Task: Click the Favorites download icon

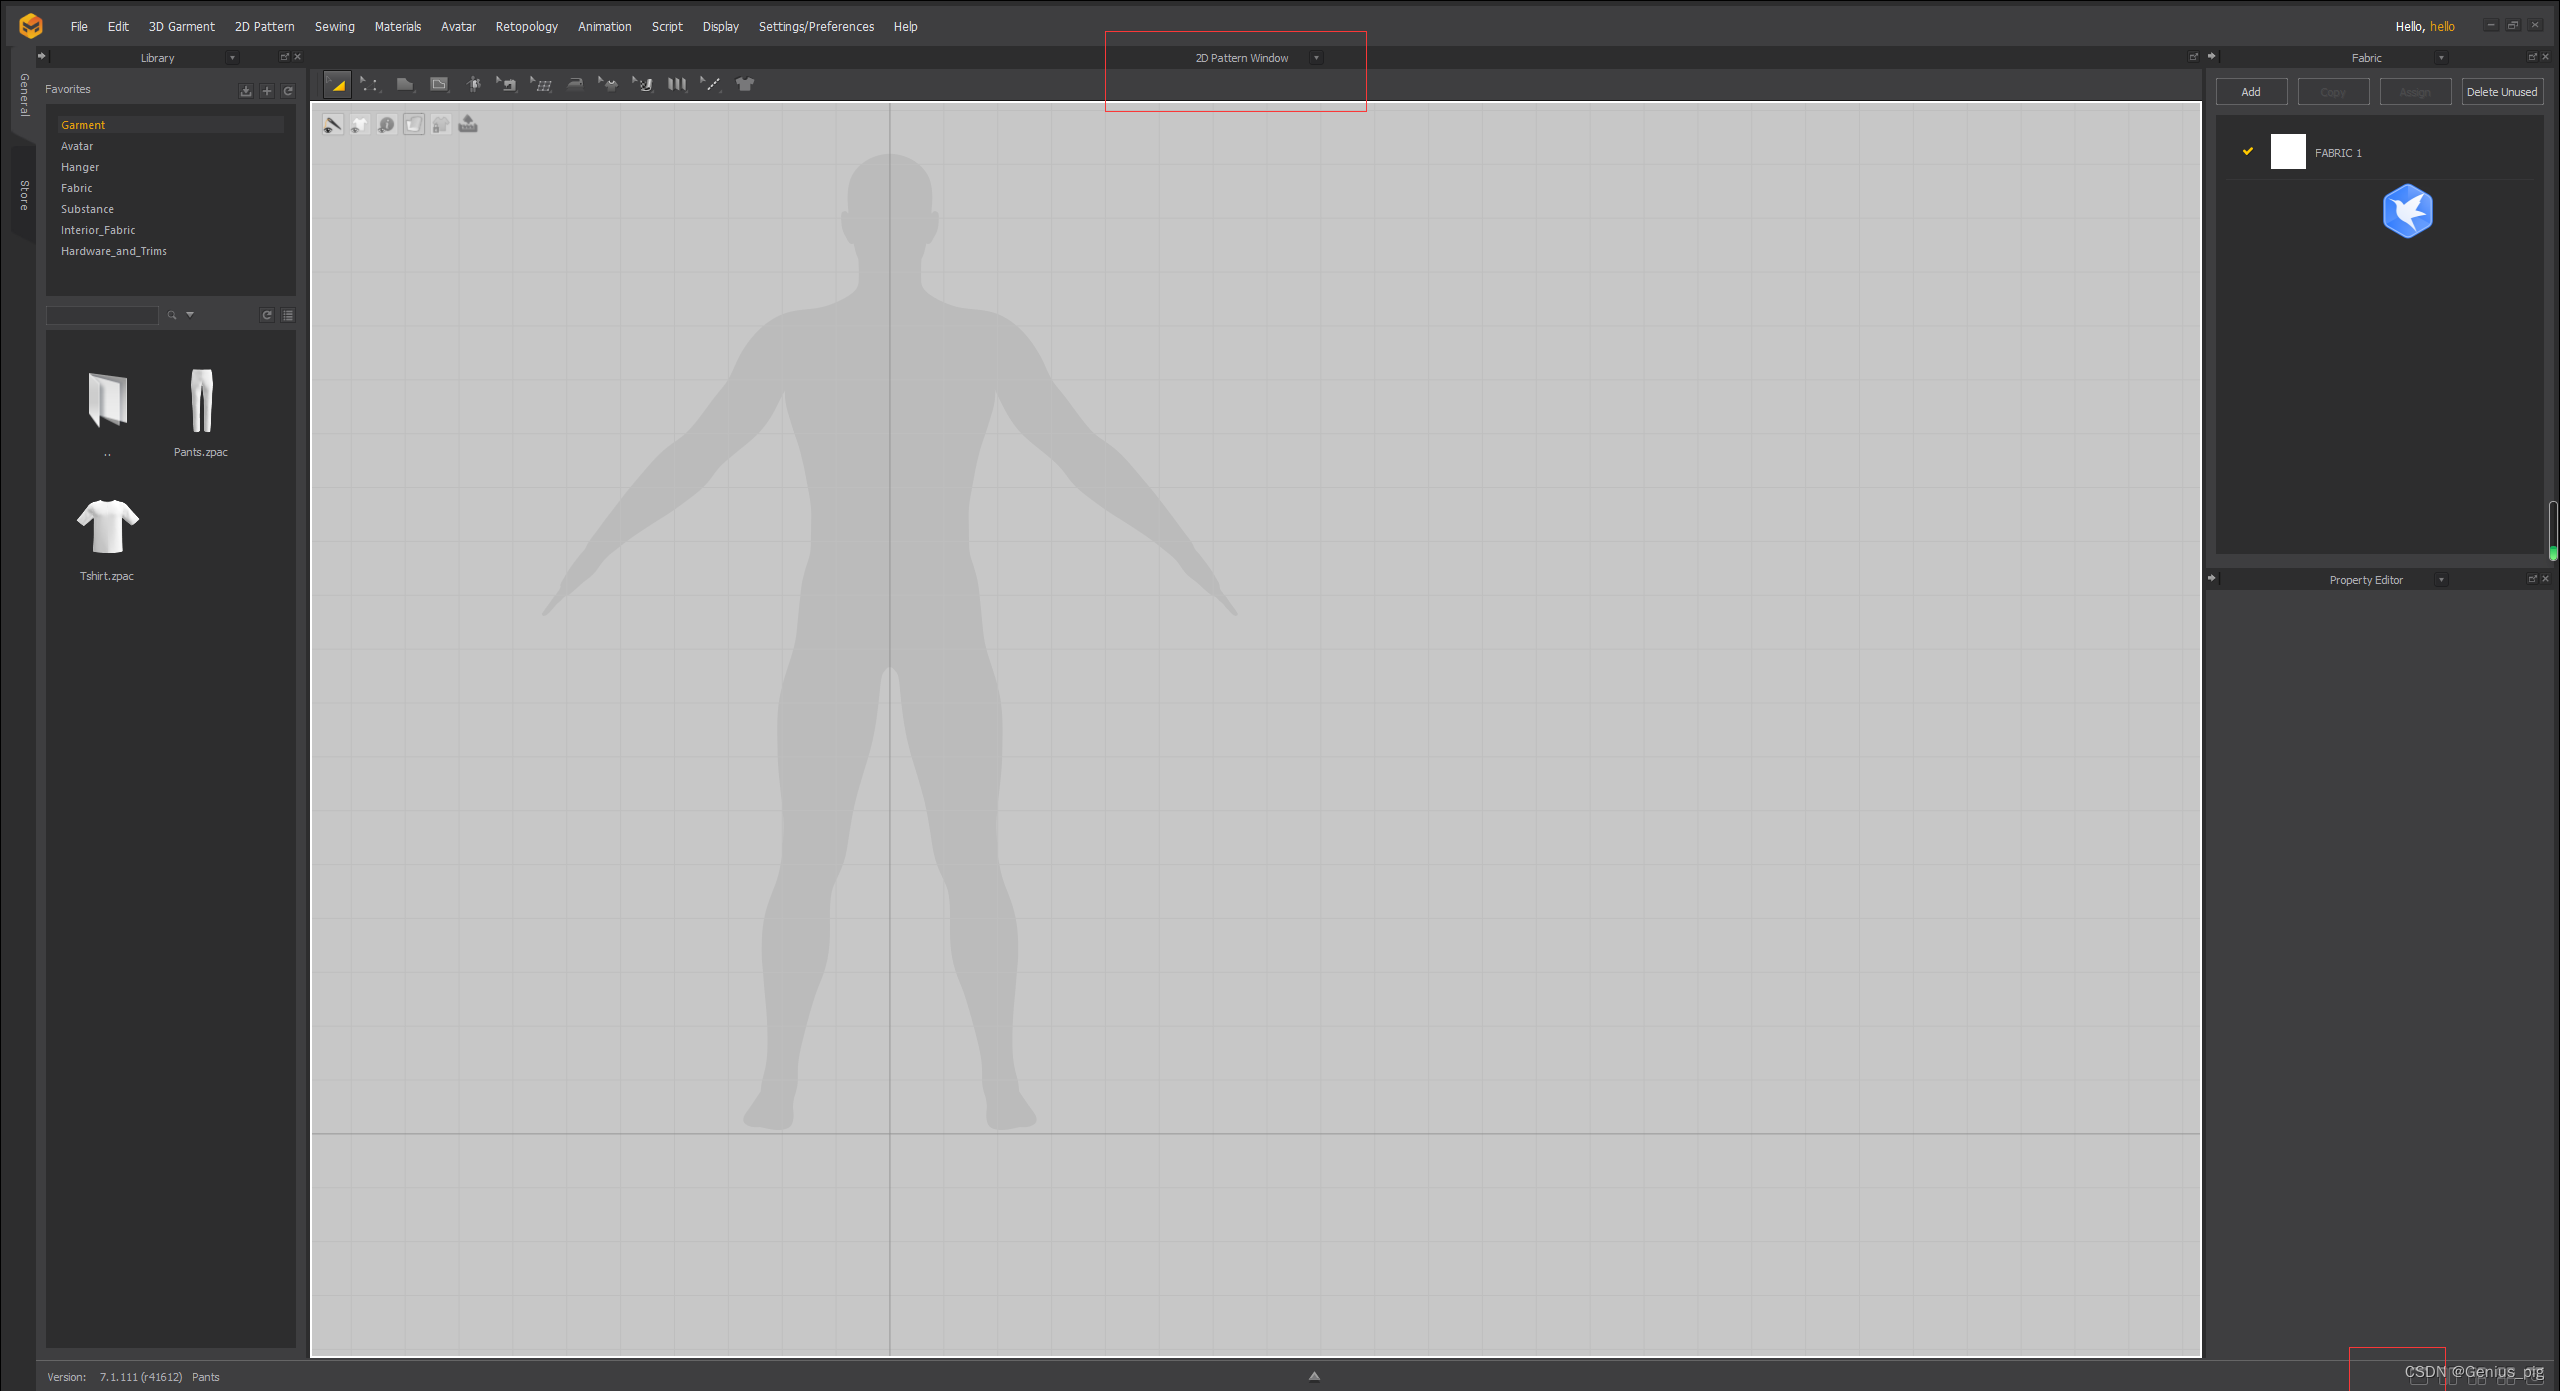Action: (x=246, y=91)
